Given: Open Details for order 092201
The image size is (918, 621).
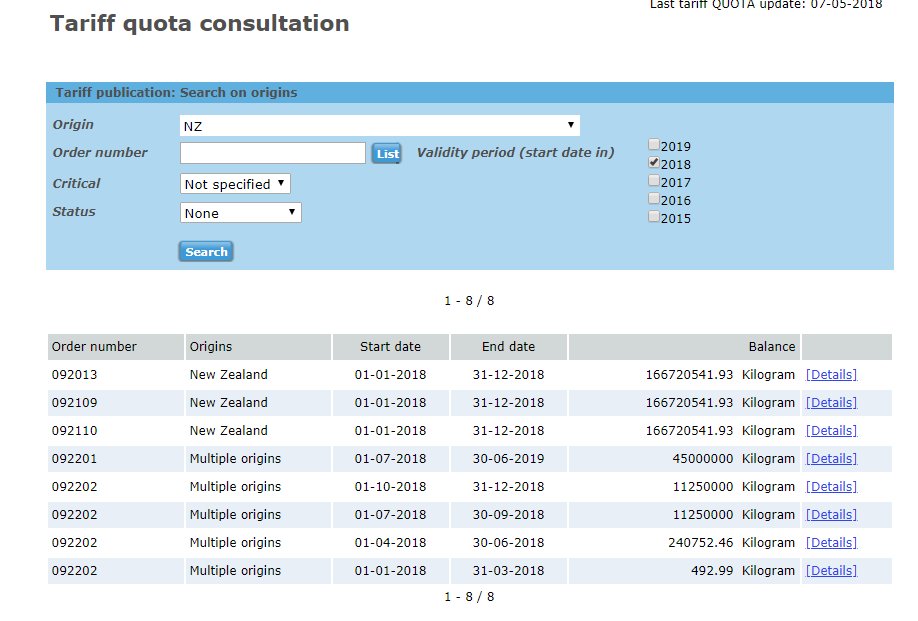Looking at the screenshot, I should [x=831, y=459].
